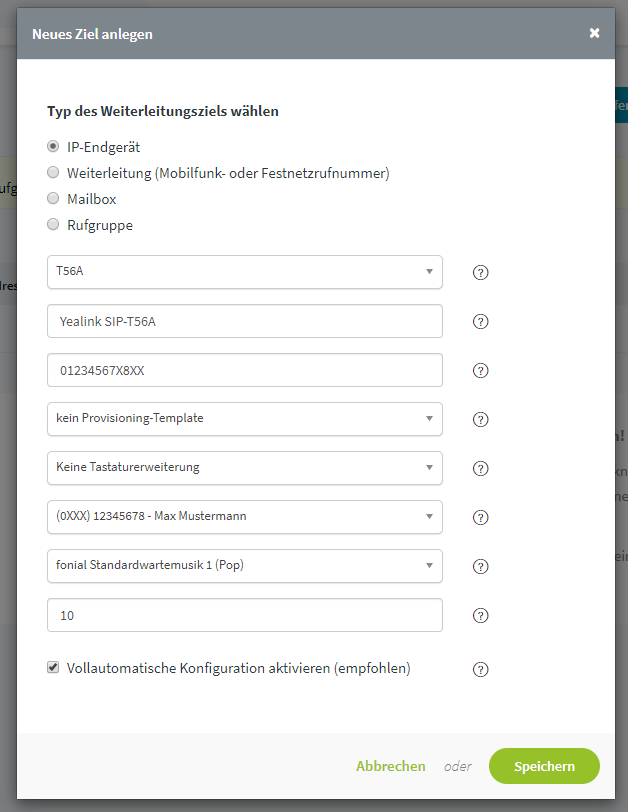Image resolution: width=628 pixels, height=812 pixels.
Task: Open help for Vollautomatische Konfiguration checkbox
Action: click(x=480, y=670)
